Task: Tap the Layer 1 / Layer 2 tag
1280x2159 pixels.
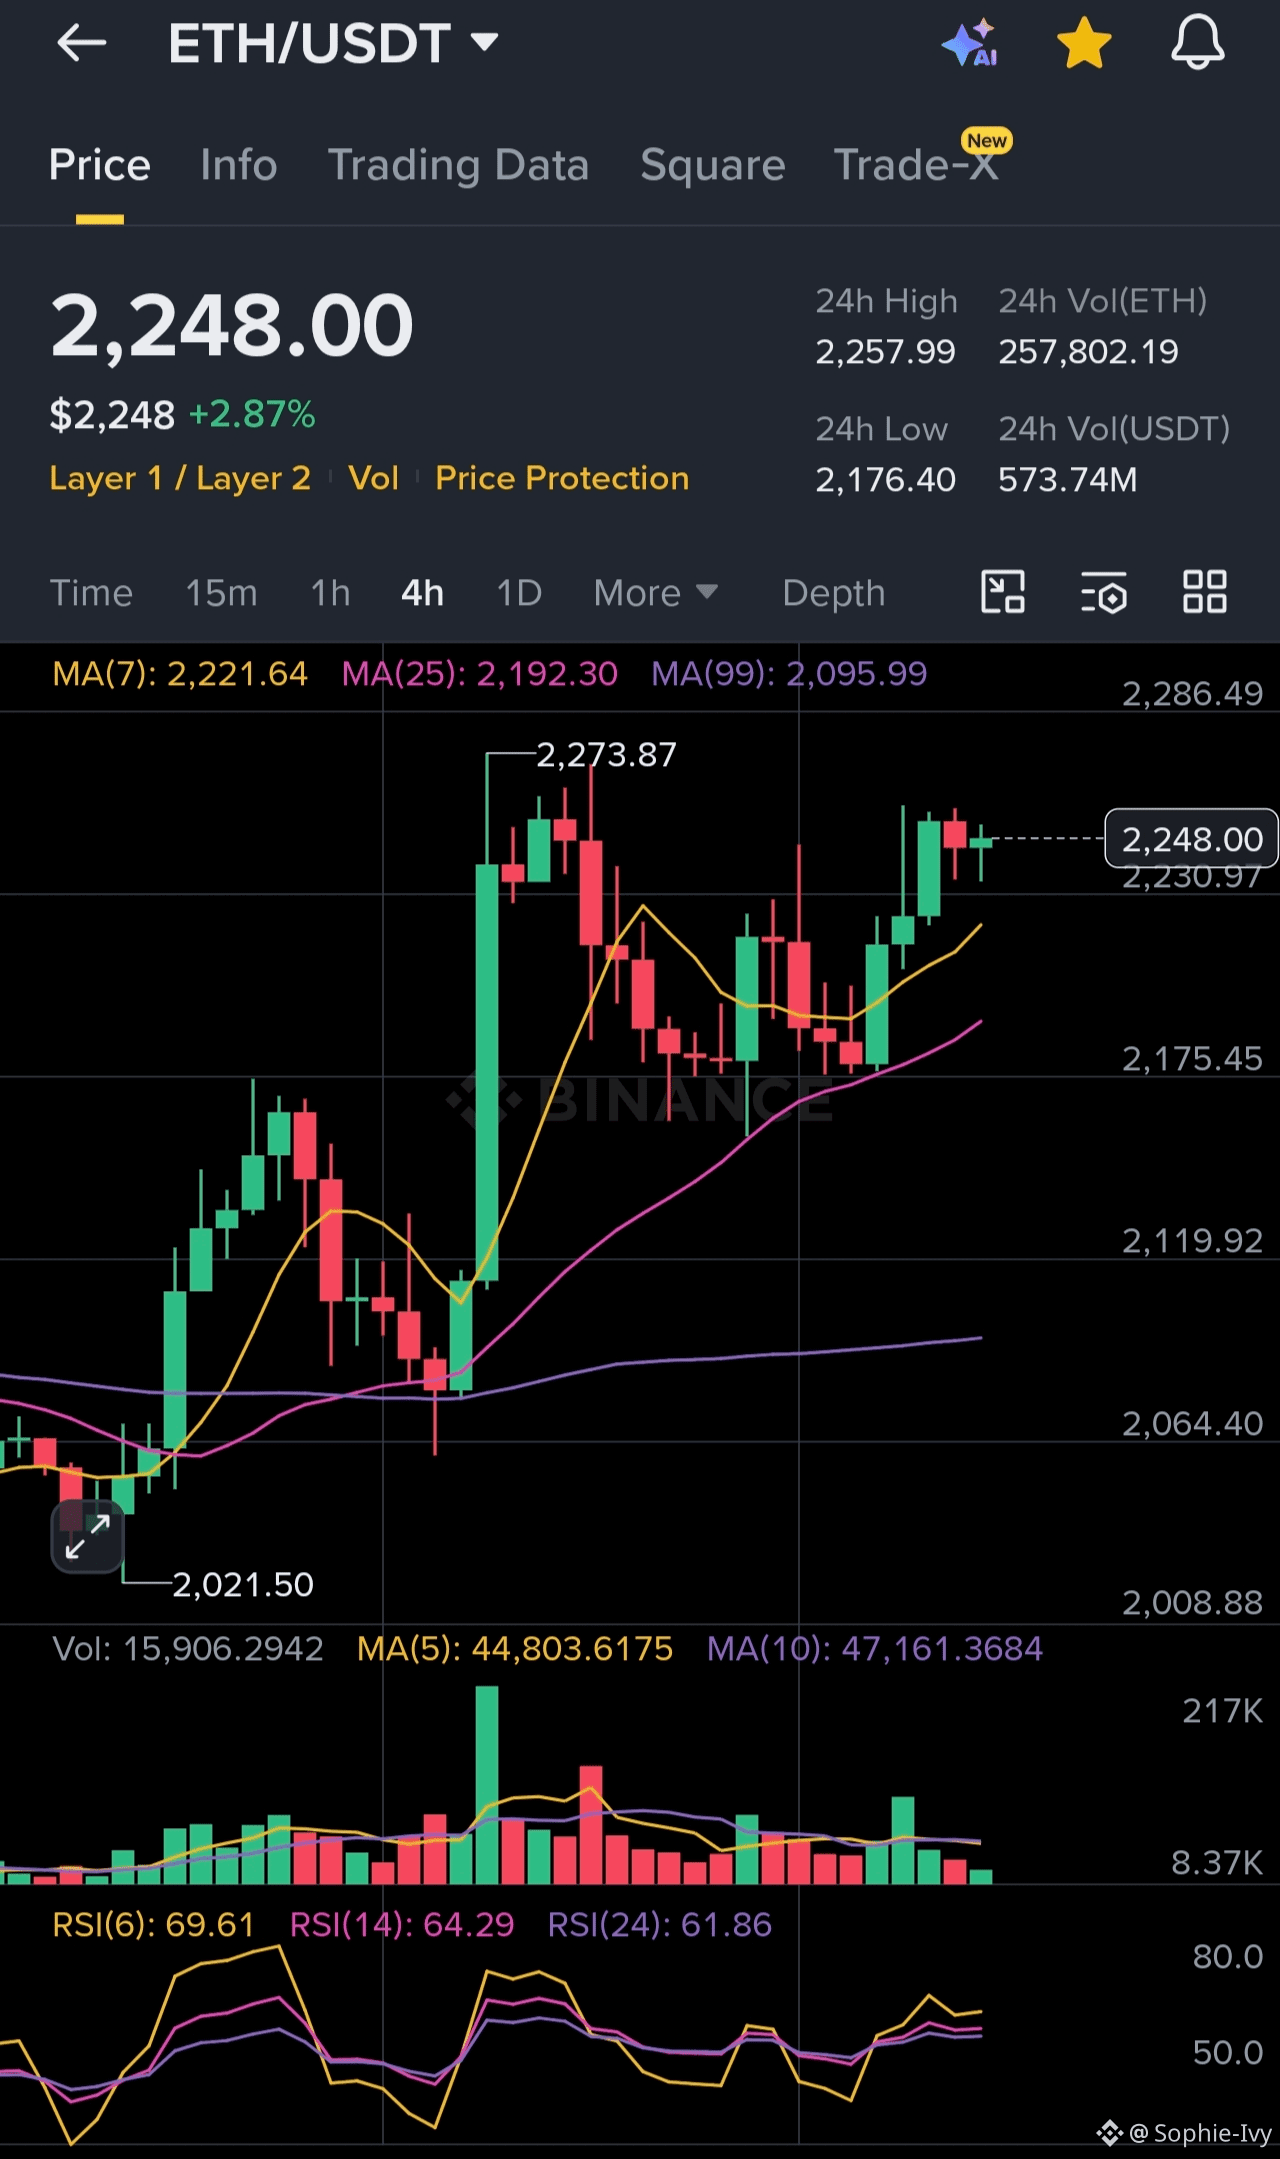Action: [x=180, y=478]
